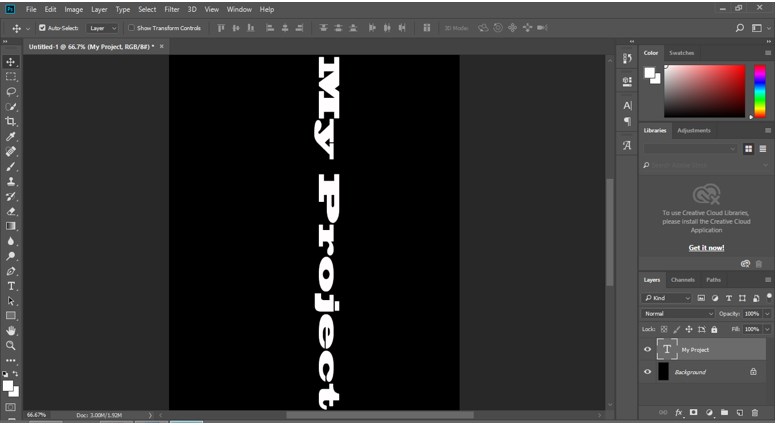Screen dimensions: 776x425
Task: Open the workspace switcher dropdown
Action: point(759,28)
